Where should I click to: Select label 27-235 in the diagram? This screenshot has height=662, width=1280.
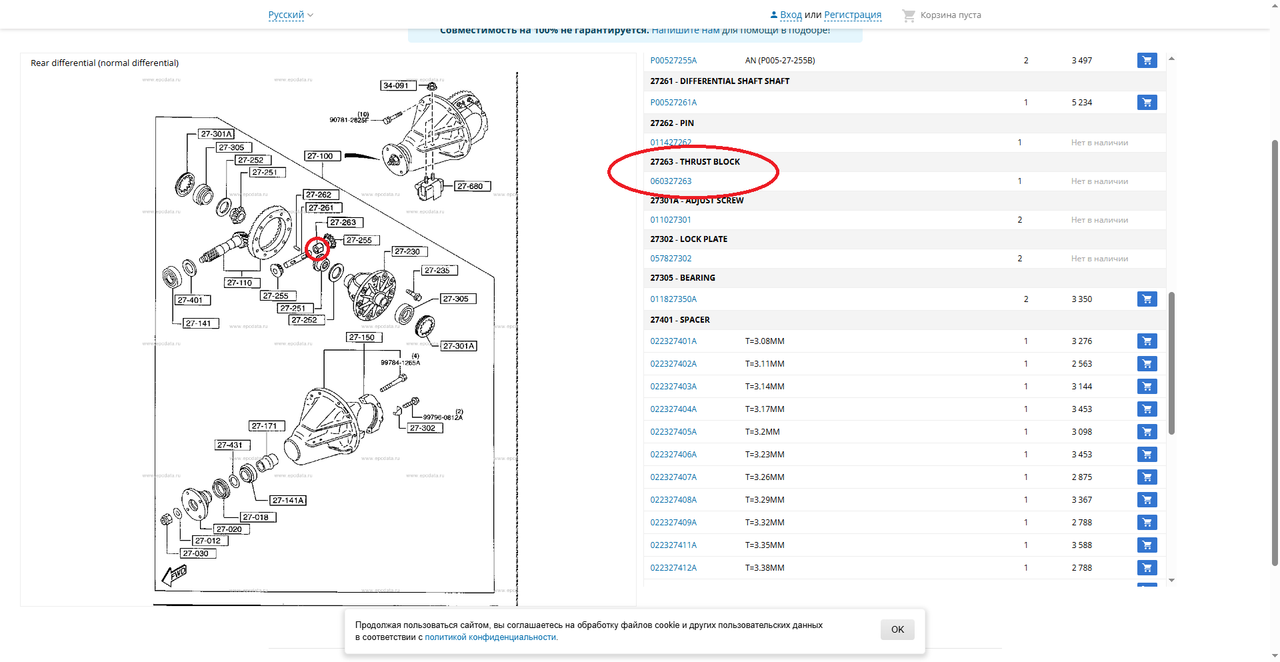[438, 270]
